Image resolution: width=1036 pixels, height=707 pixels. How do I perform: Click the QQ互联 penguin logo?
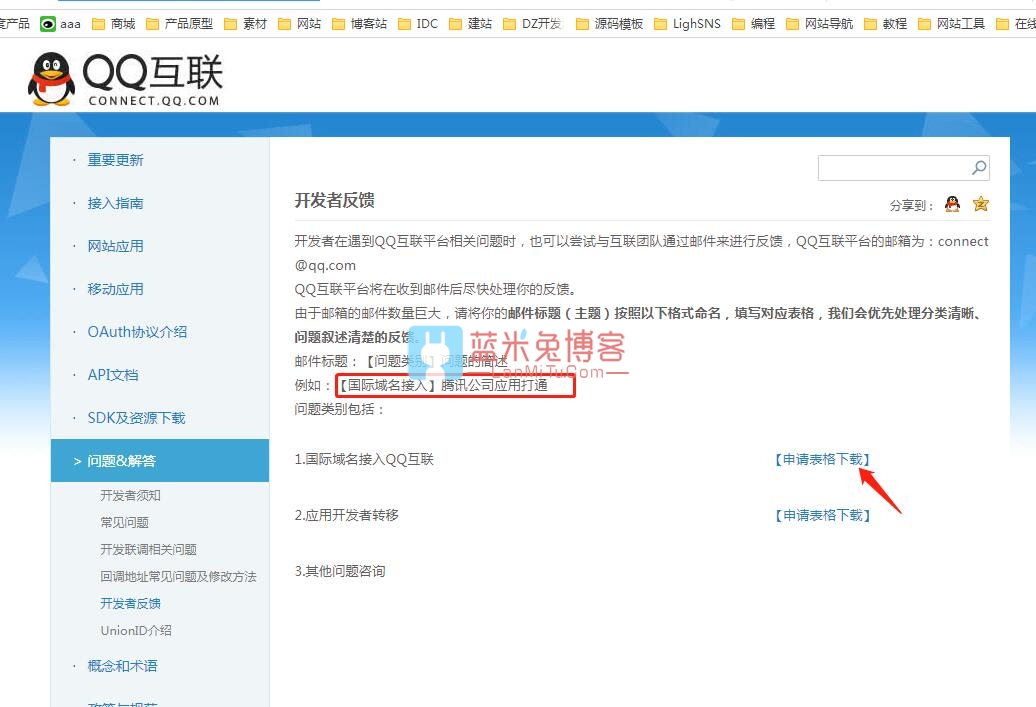click(x=125, y=79)
